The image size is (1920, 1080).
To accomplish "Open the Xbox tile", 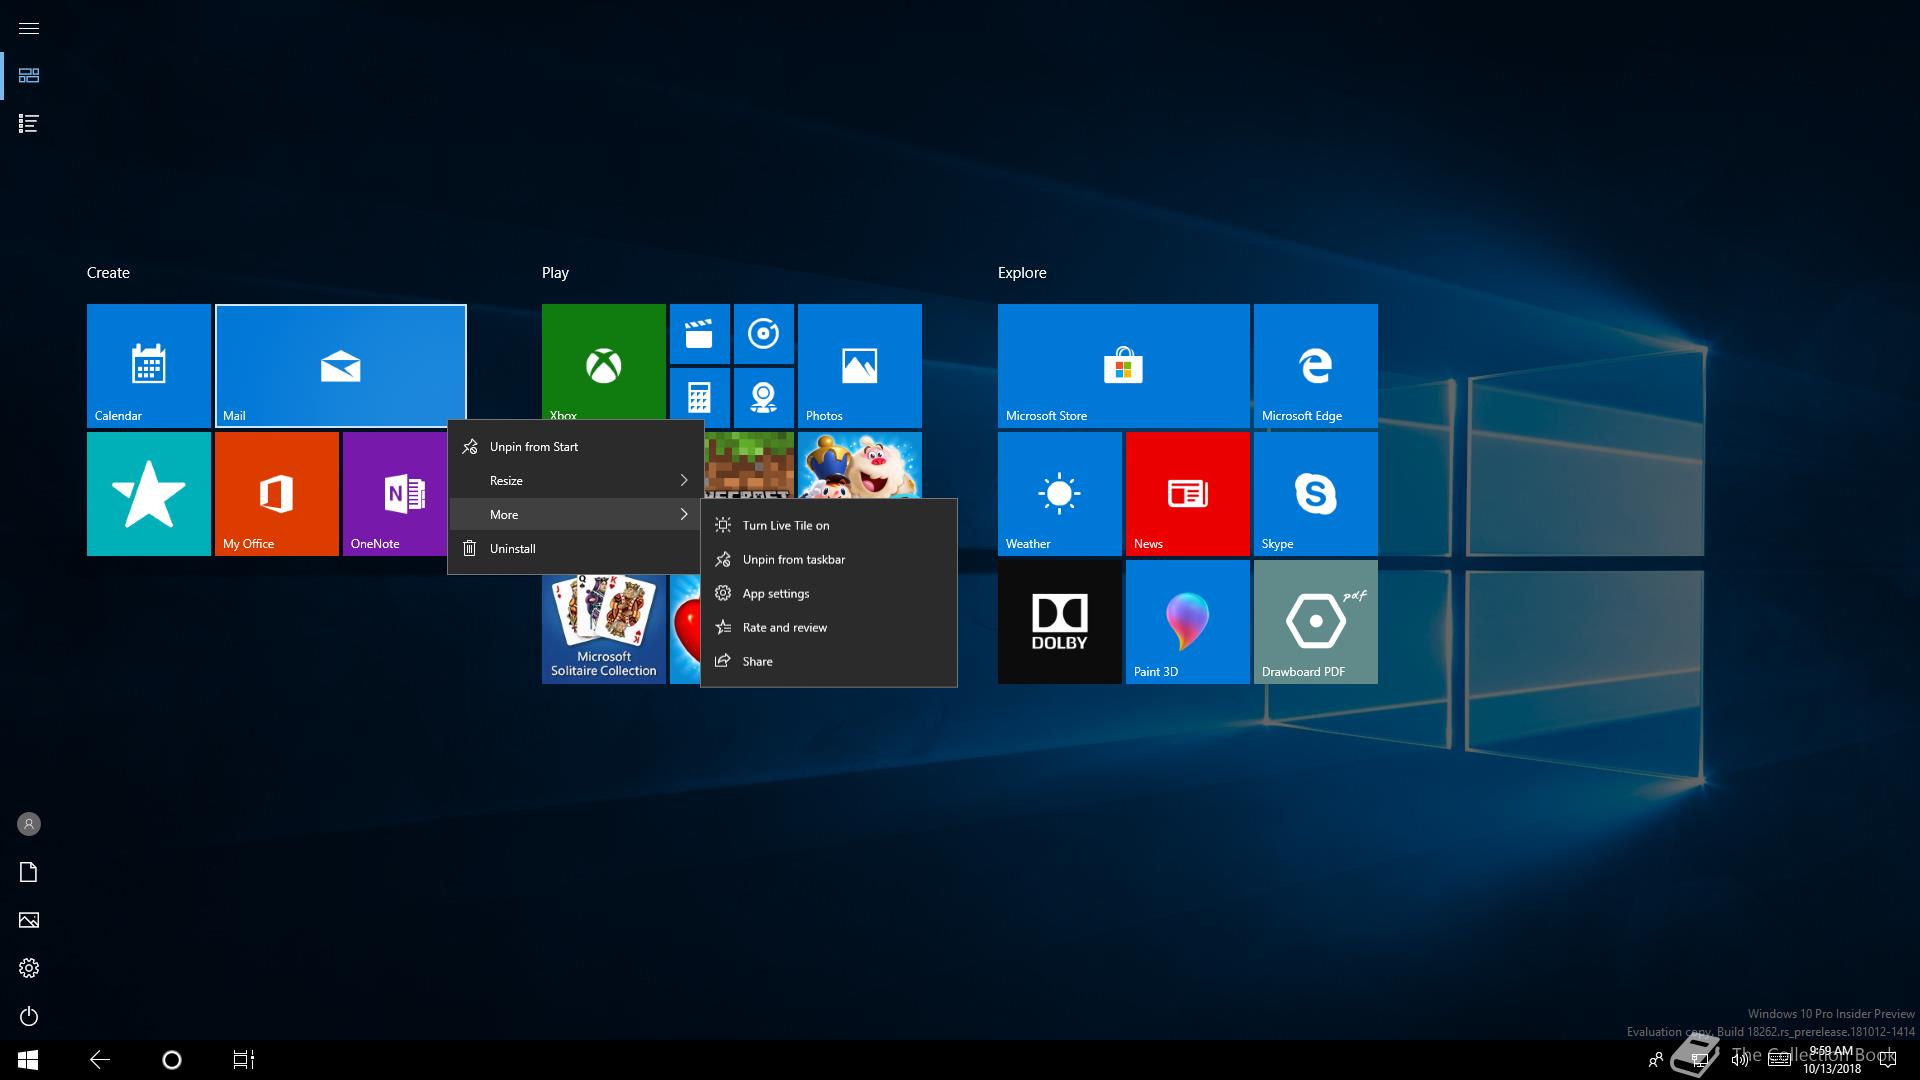I will coord(603,362).
